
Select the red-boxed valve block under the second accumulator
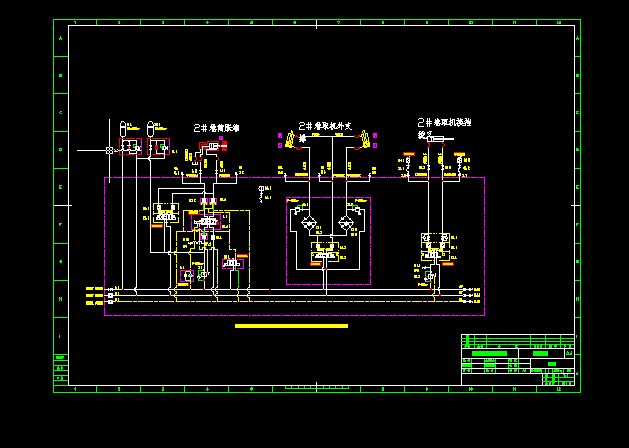(158, 147)
